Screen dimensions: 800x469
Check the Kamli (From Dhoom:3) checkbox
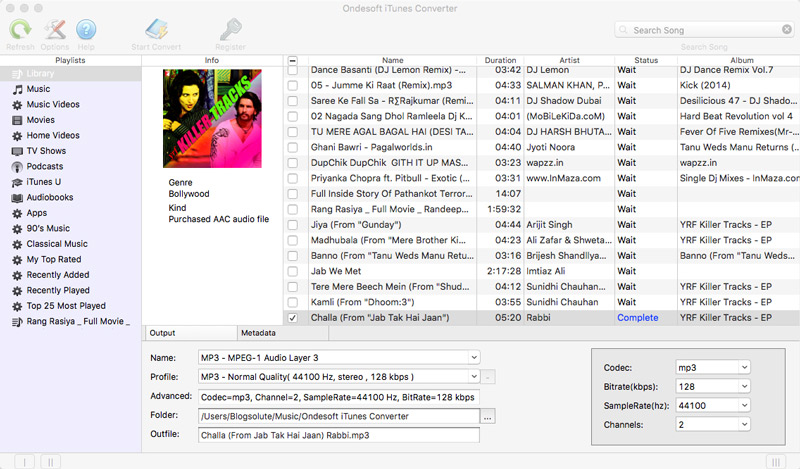(x=293, y=302)
